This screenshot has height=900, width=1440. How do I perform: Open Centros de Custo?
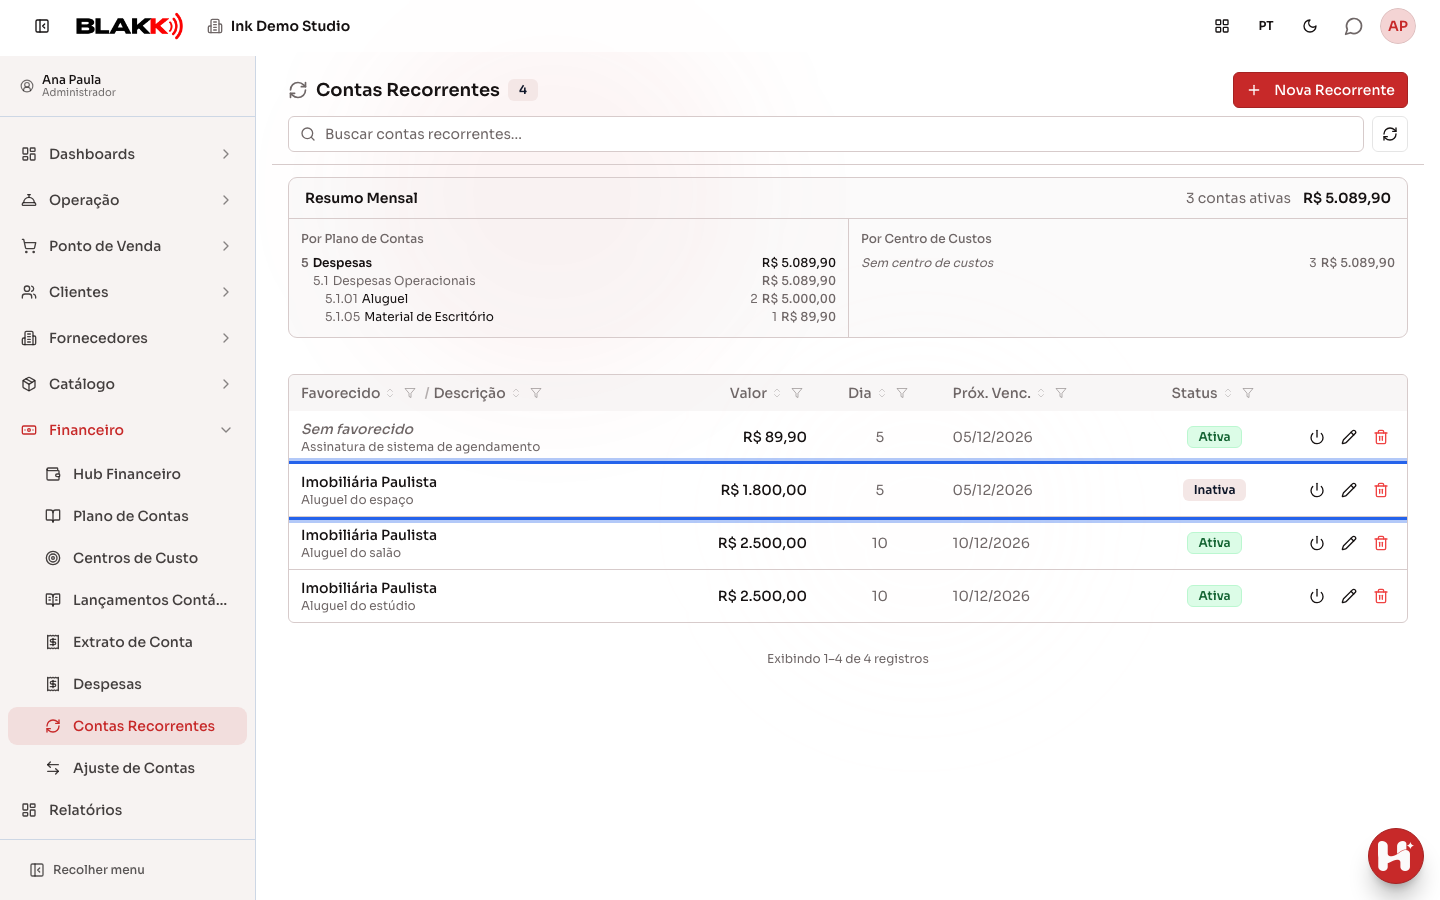(x=127, y=558)
